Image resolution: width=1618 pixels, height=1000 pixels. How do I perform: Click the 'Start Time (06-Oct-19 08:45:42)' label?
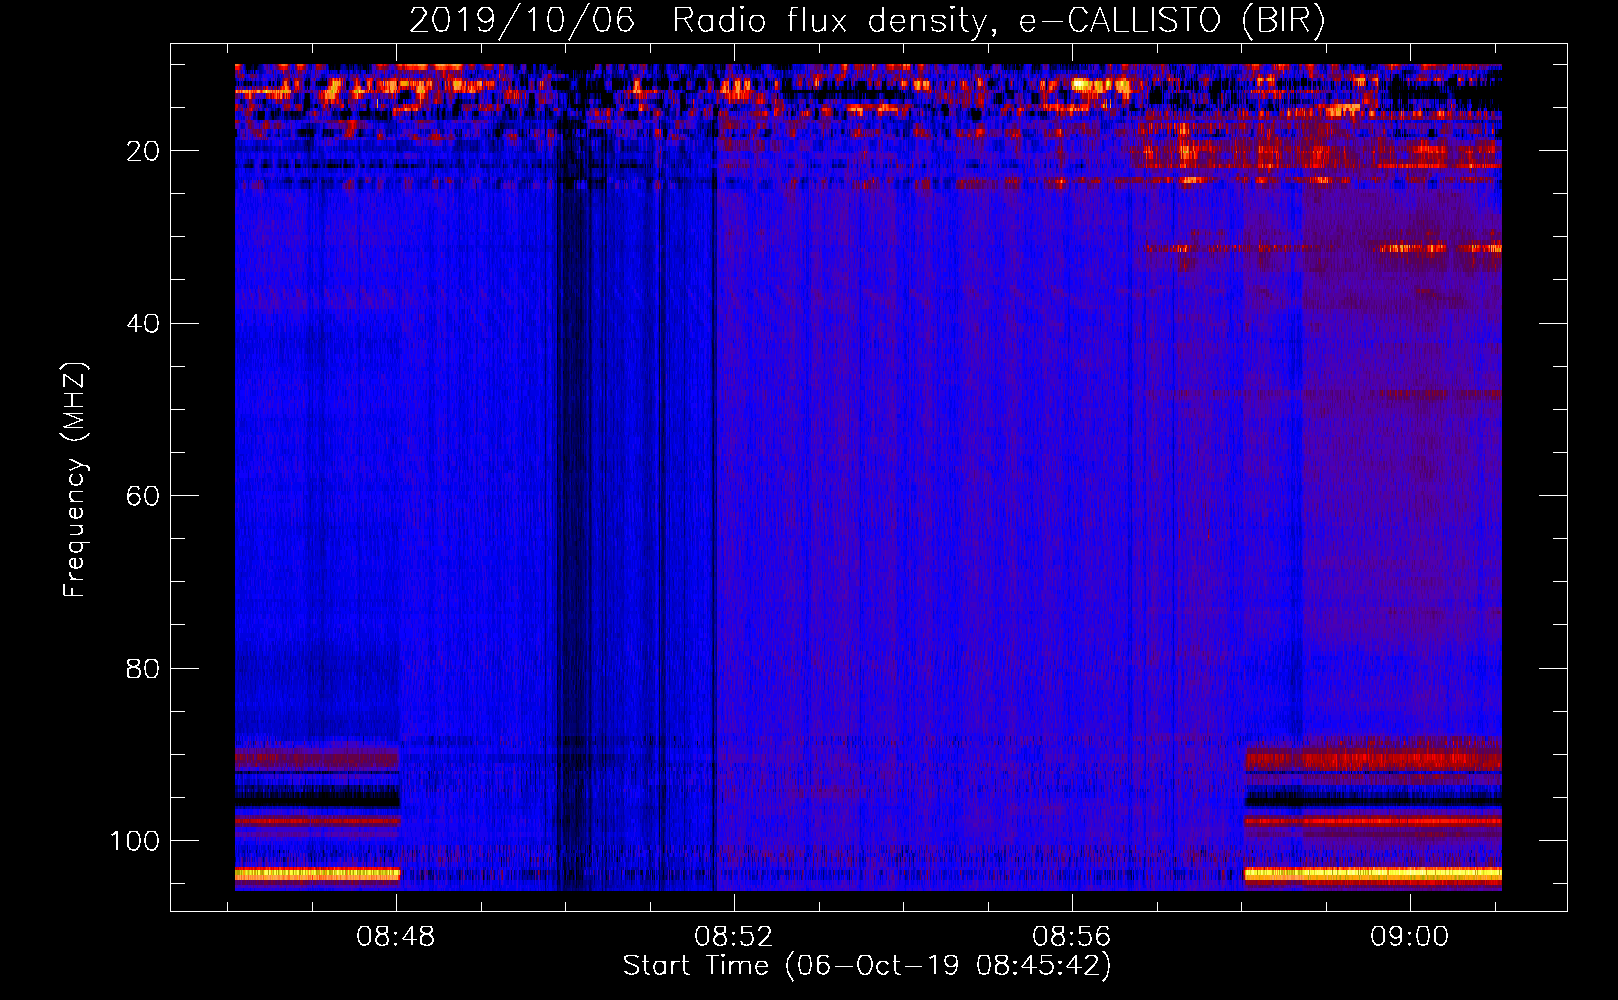point(867,966)
